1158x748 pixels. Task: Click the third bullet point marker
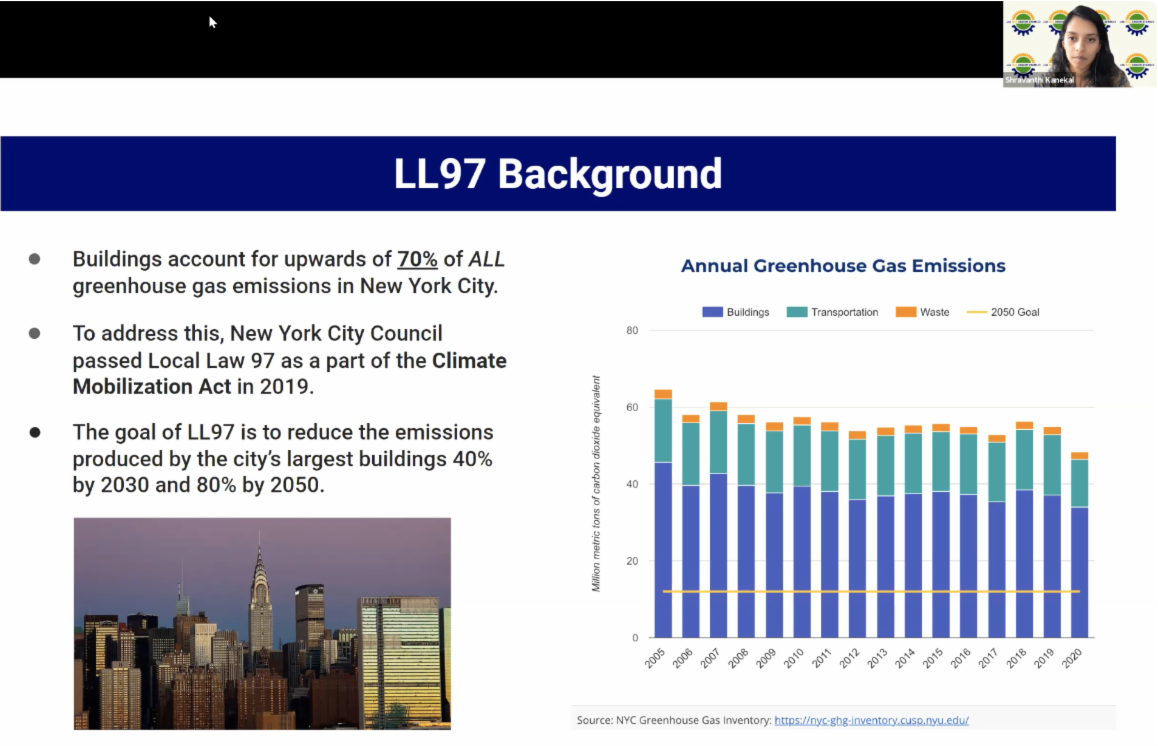click(x=35, y=433)
